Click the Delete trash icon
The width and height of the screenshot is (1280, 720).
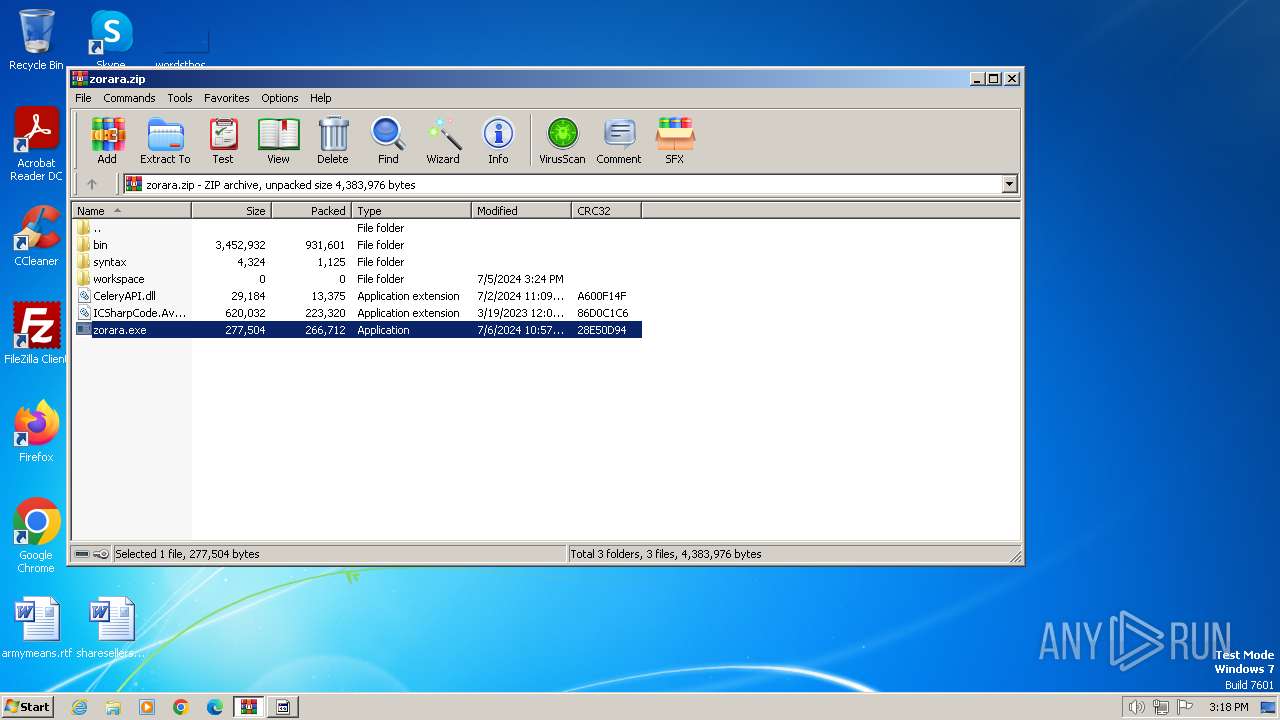[x=333, y=140]
